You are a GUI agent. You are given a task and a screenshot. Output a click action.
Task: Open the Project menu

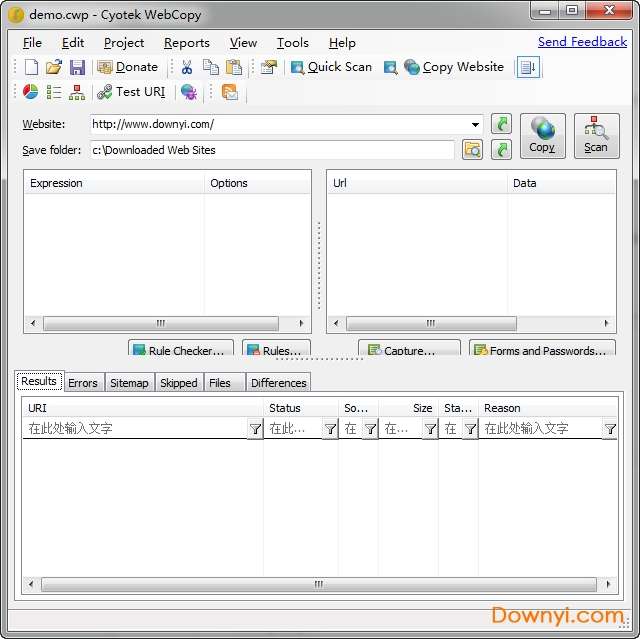pos(124,43)
